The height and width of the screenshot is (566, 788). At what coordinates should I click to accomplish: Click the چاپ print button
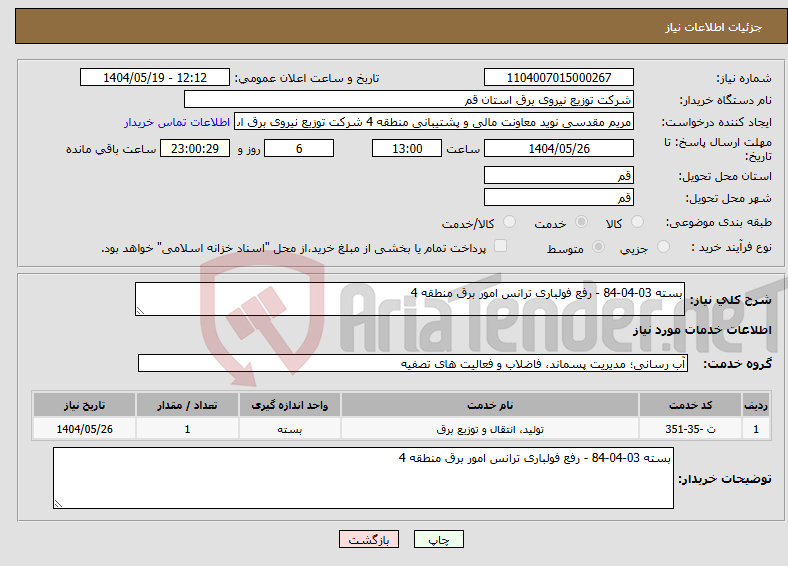pos(439,539)
